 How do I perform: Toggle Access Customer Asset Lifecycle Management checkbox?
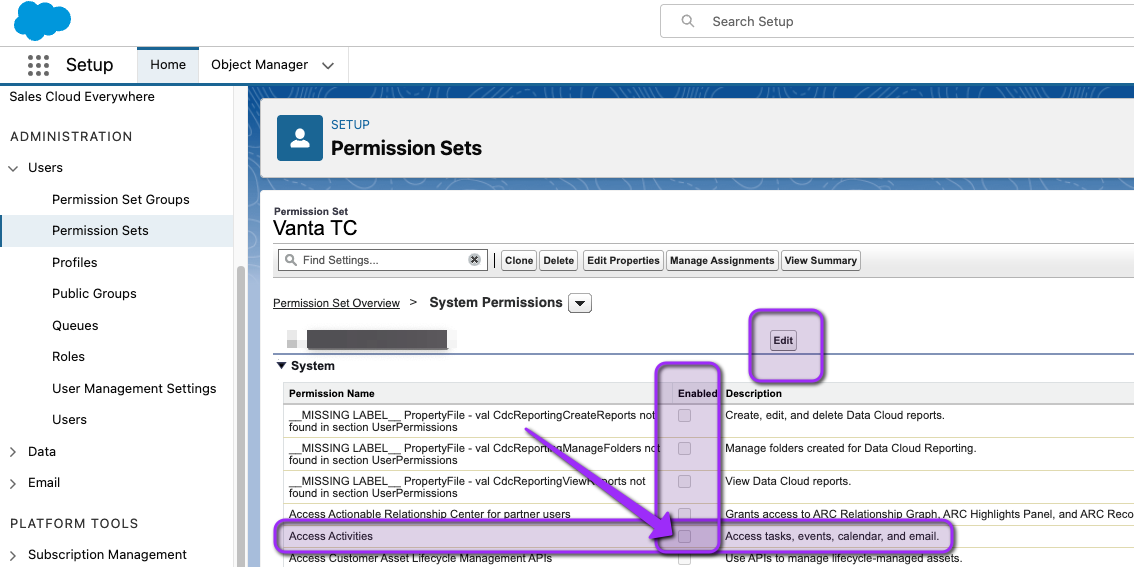tap(684, 558)
